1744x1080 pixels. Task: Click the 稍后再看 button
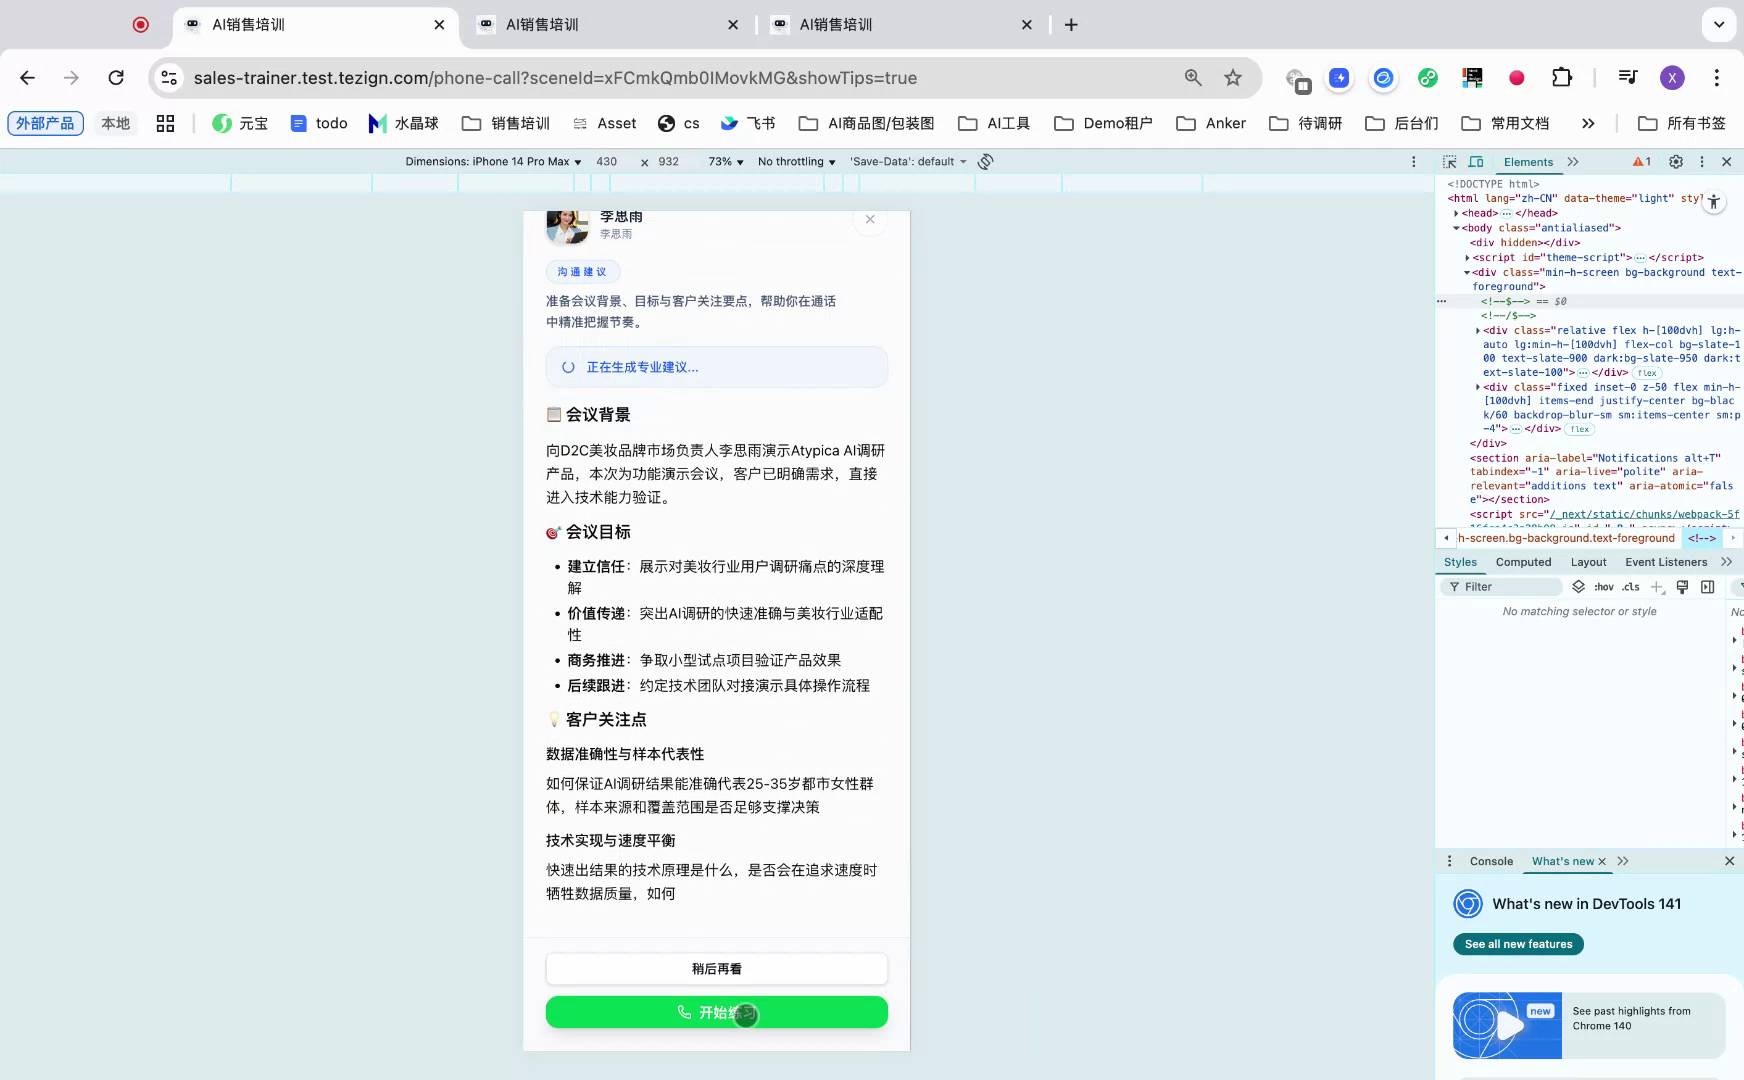tap(716, 968)
